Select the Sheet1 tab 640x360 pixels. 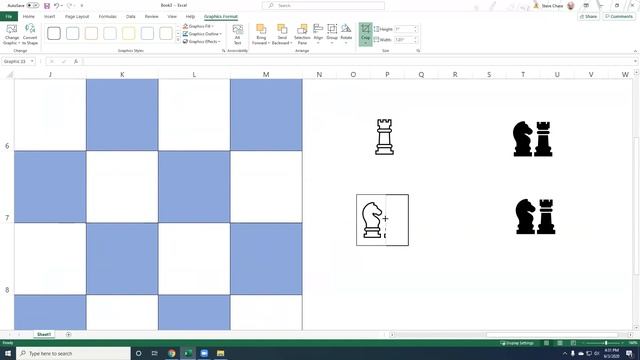coord(44,334)
